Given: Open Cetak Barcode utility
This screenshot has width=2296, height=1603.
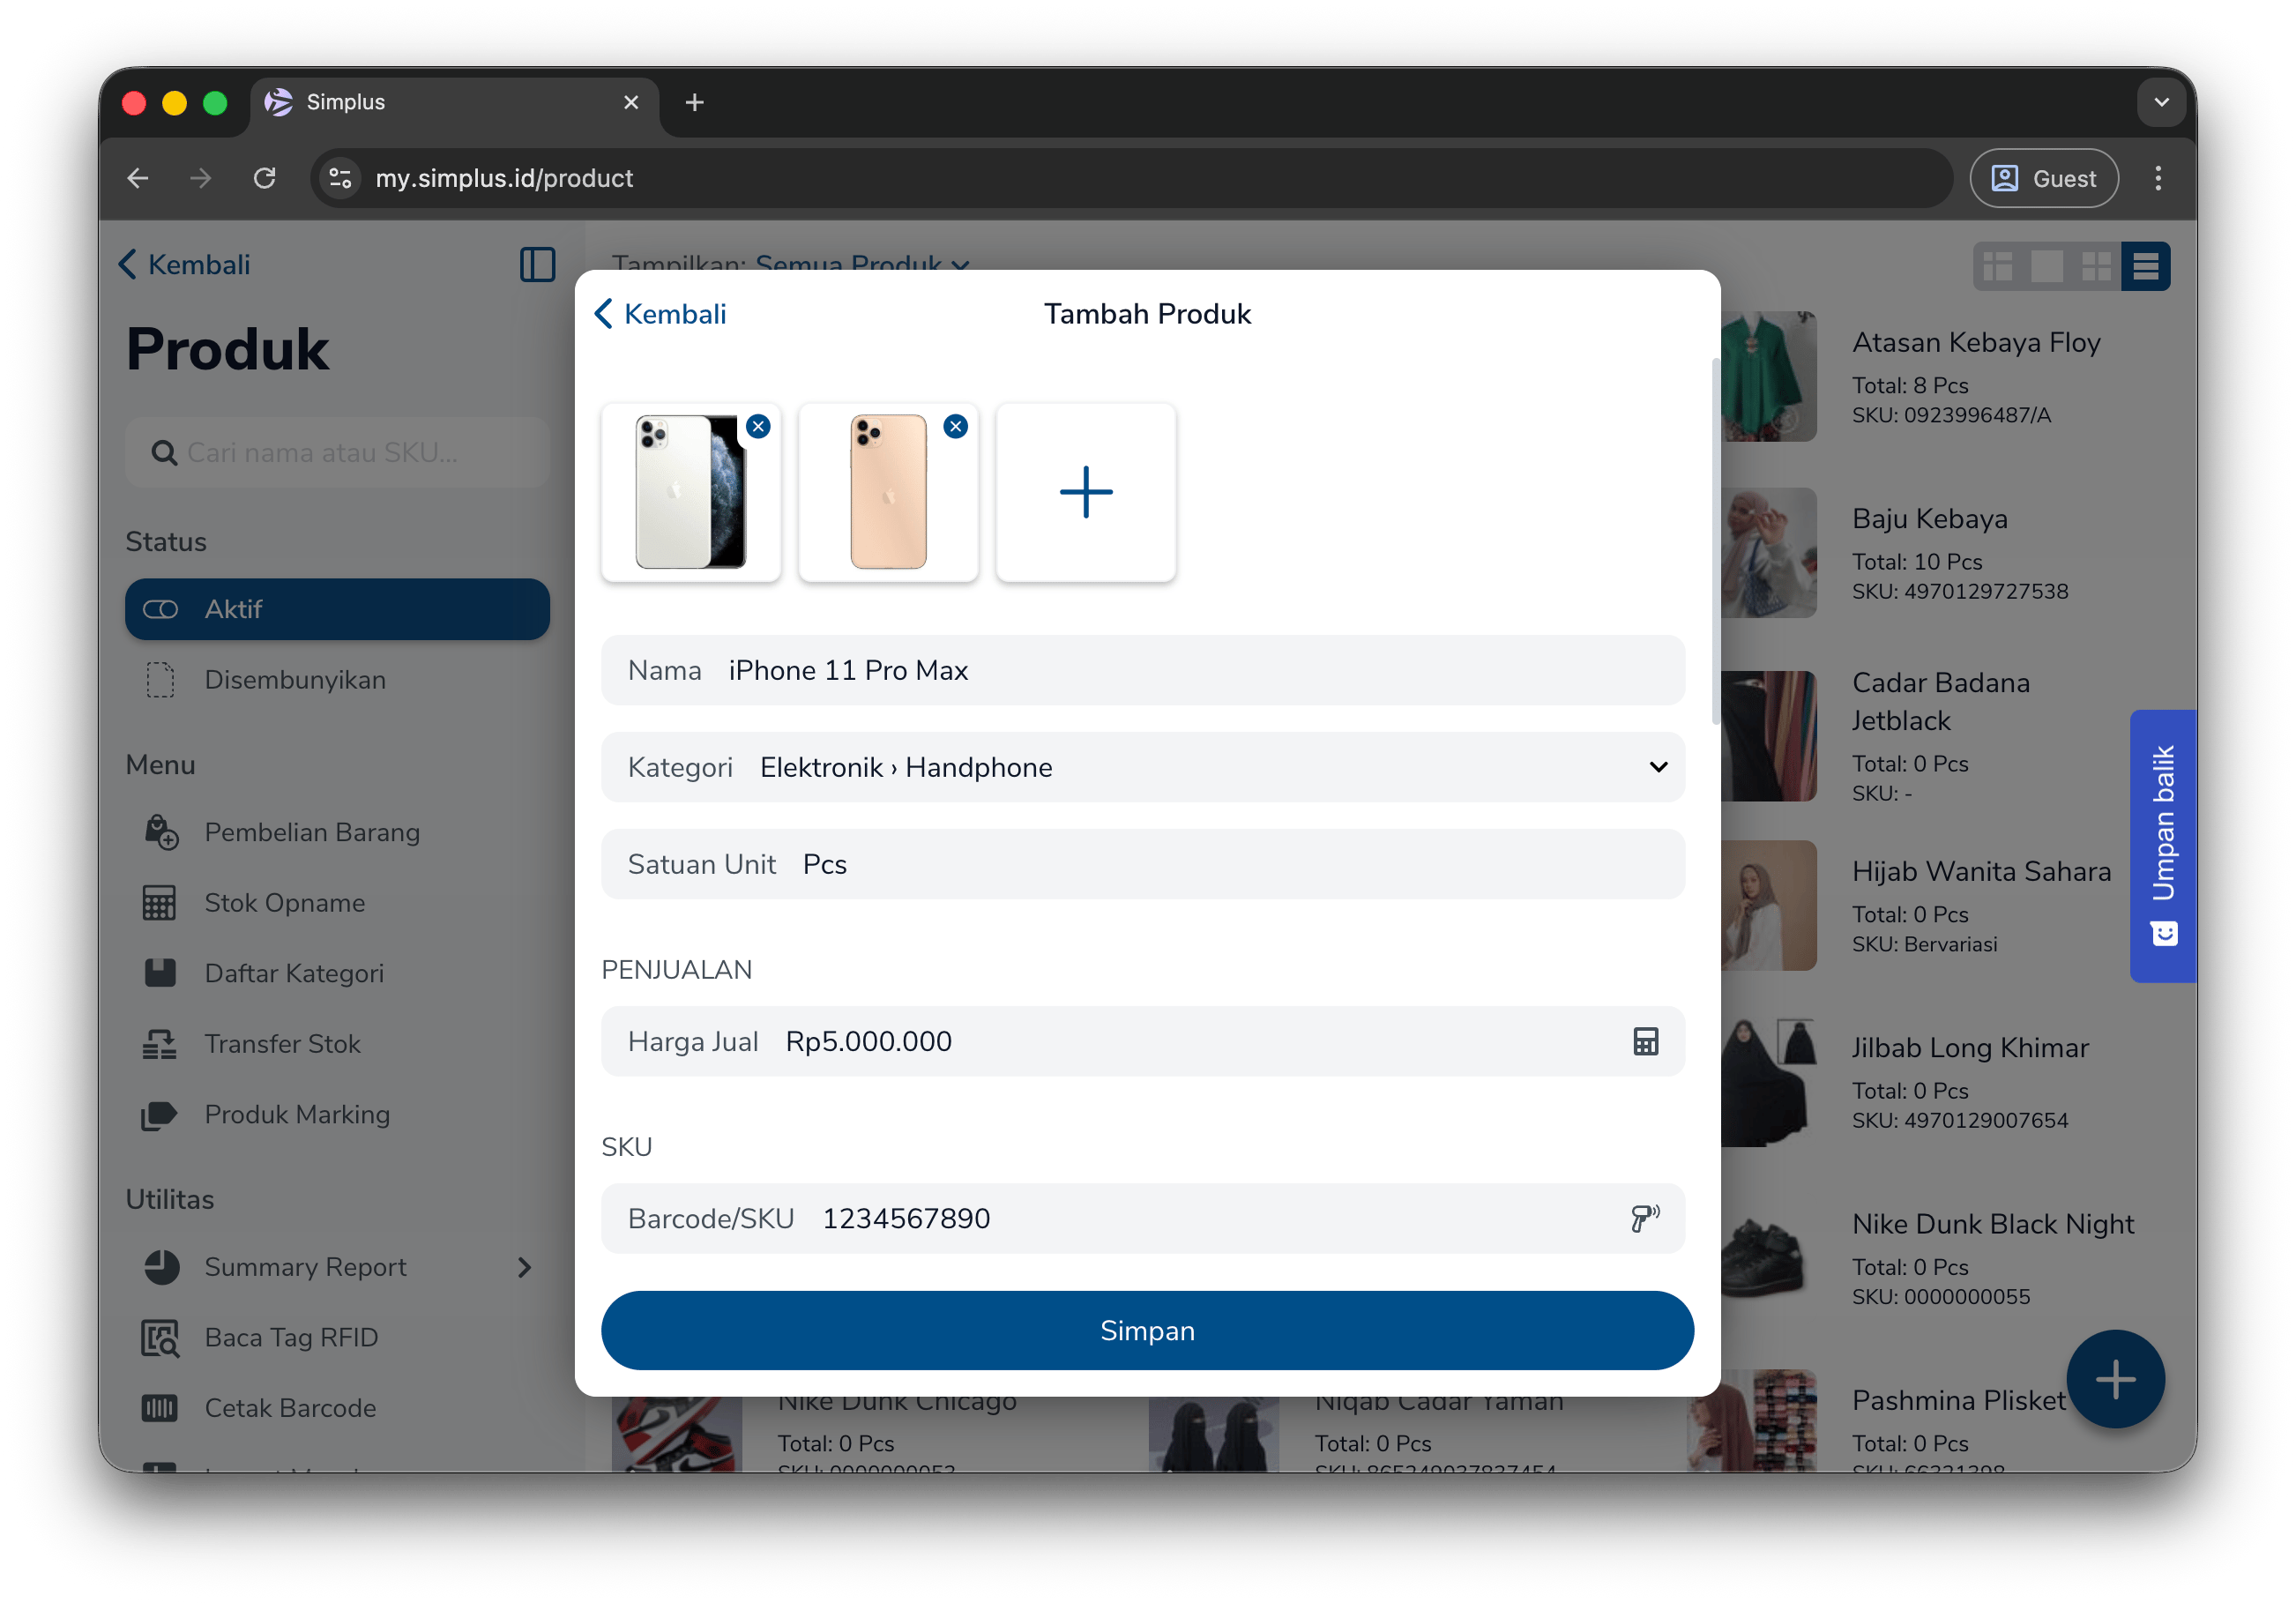Looking at the screenshot, I should [337, 1407].
